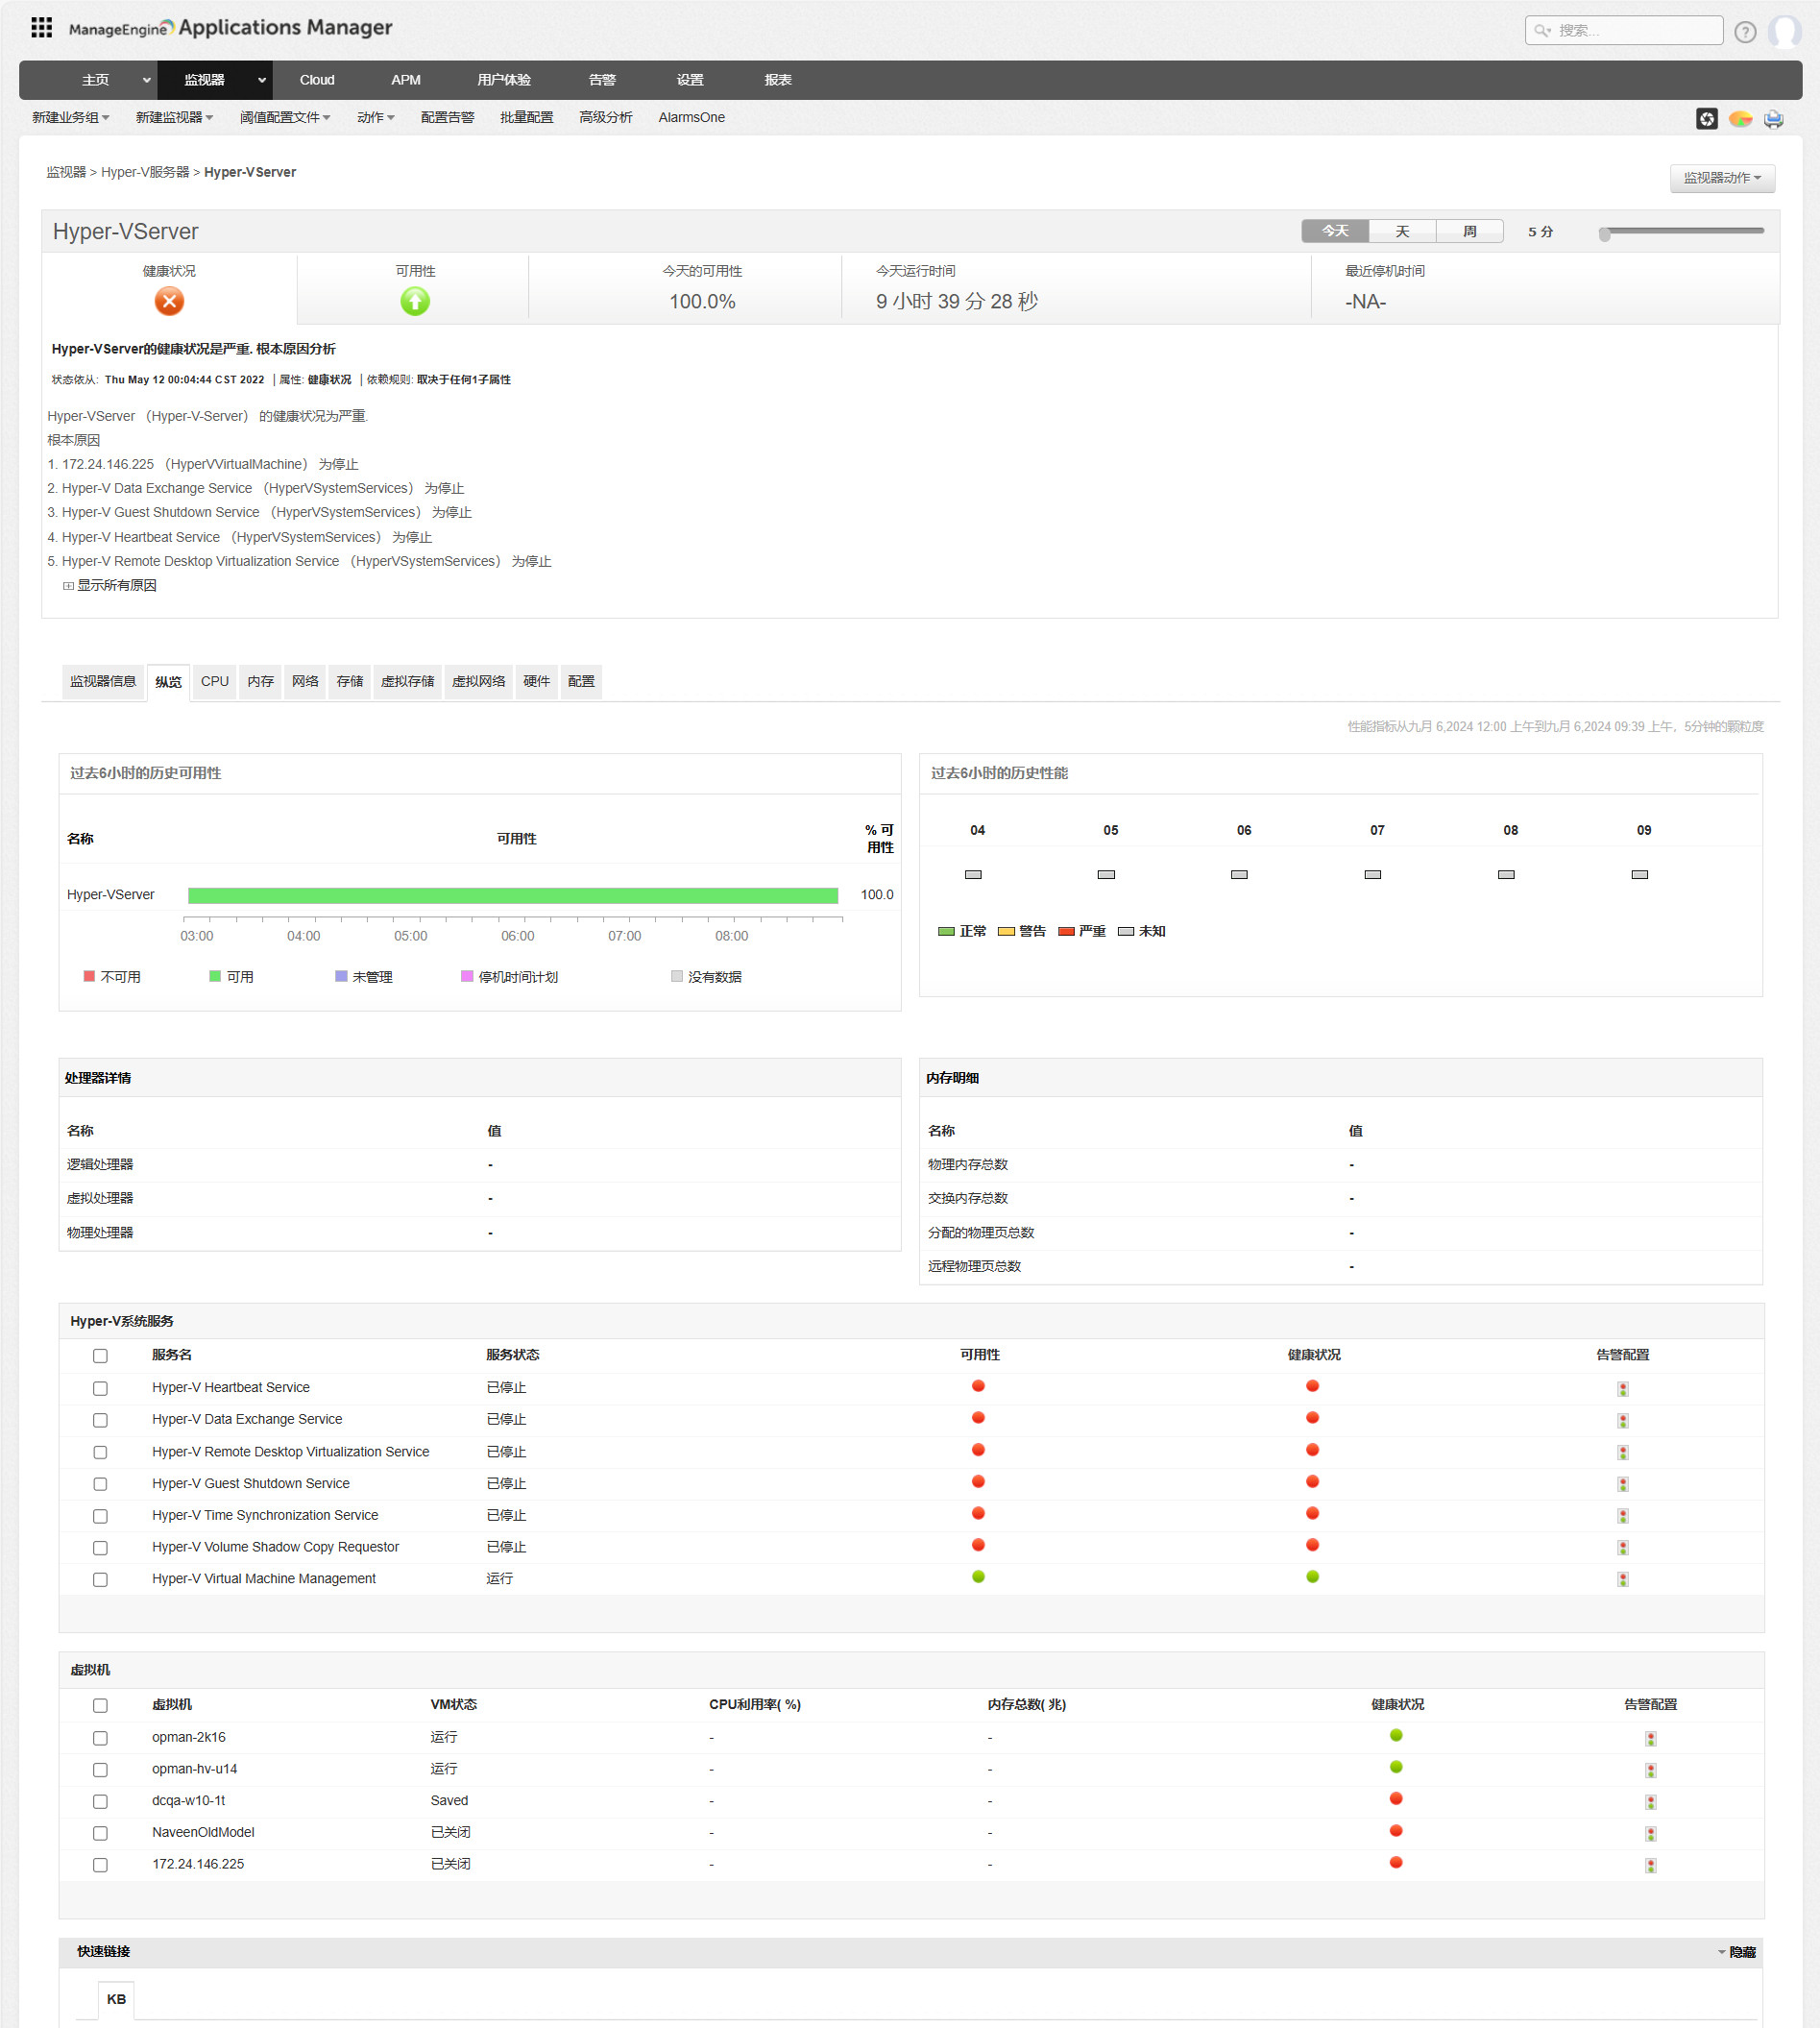Open the KB quick link tab

(x=116, y=2000)
